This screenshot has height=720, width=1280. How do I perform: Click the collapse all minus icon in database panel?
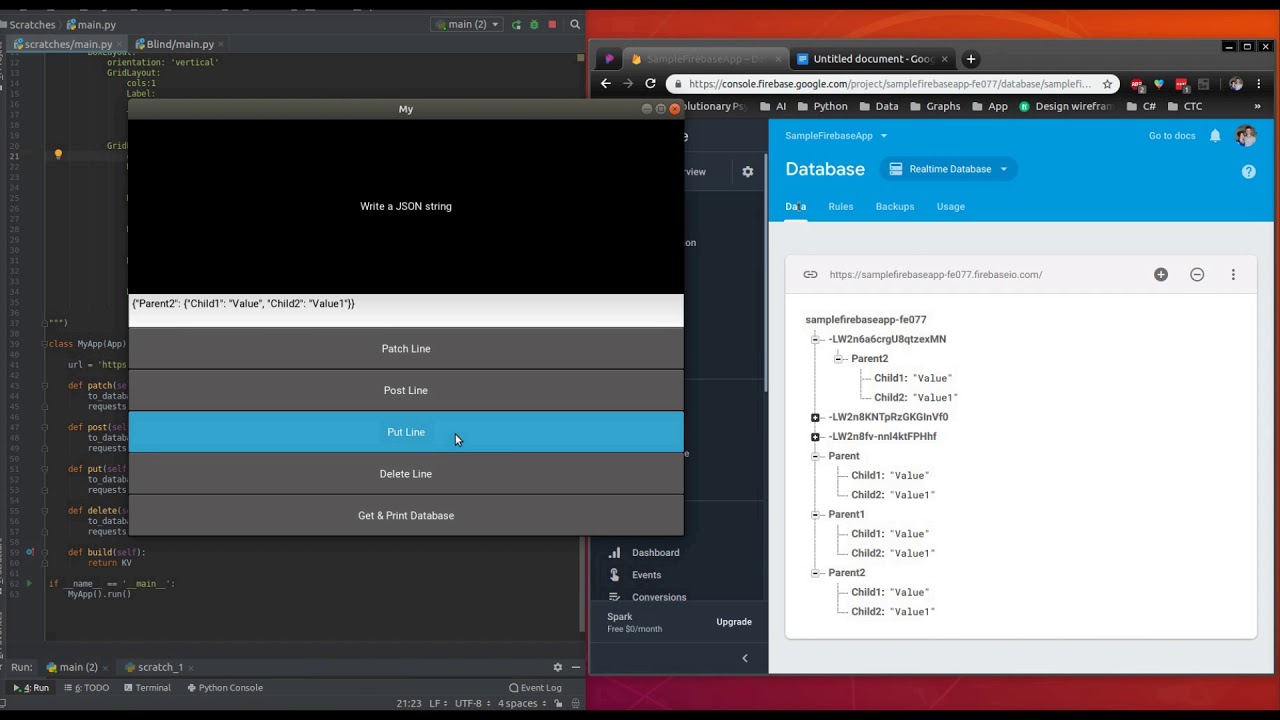[1197, 274]
